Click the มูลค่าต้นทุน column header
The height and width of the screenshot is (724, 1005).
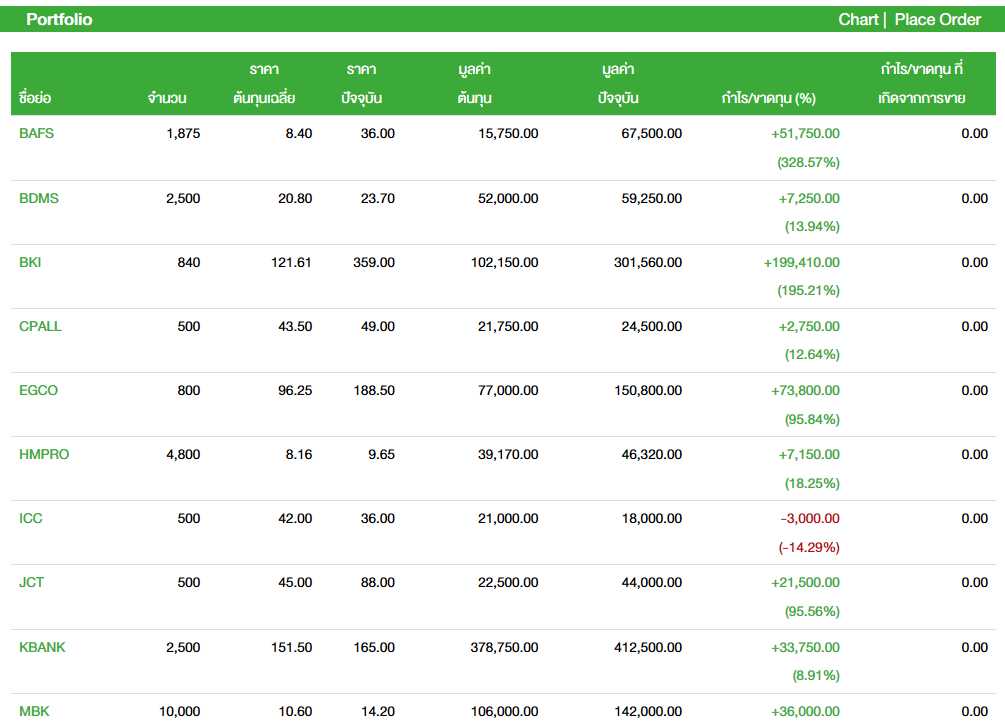474,83
